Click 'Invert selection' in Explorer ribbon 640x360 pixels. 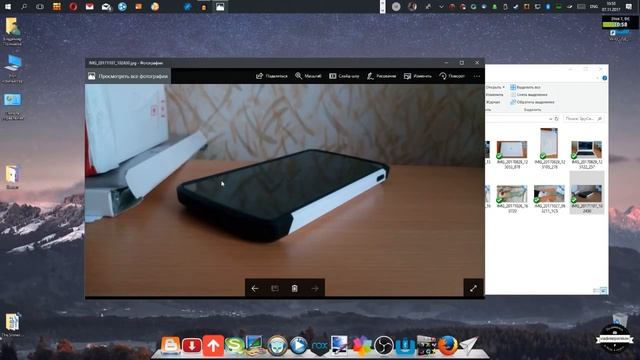tap(532, 102)
